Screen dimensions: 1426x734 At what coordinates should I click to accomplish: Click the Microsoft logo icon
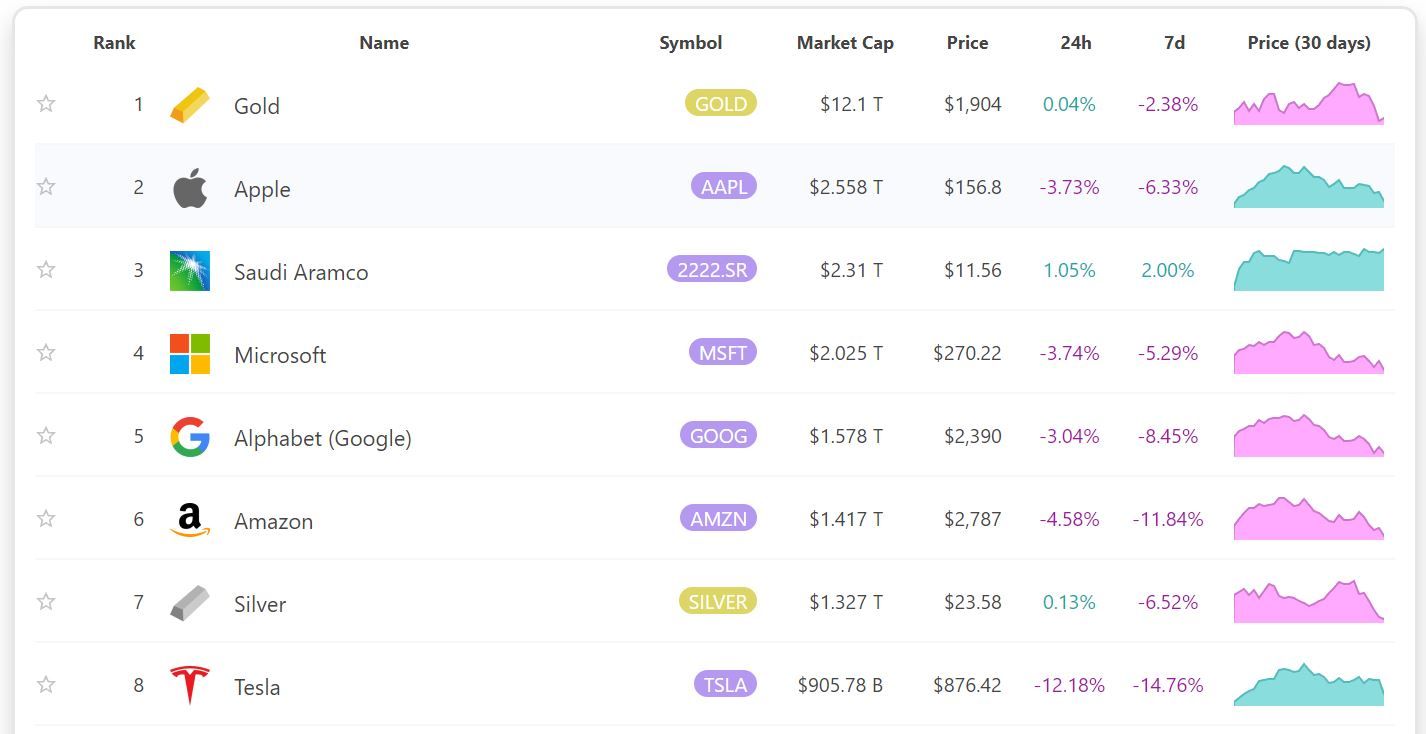coord(190,354)
